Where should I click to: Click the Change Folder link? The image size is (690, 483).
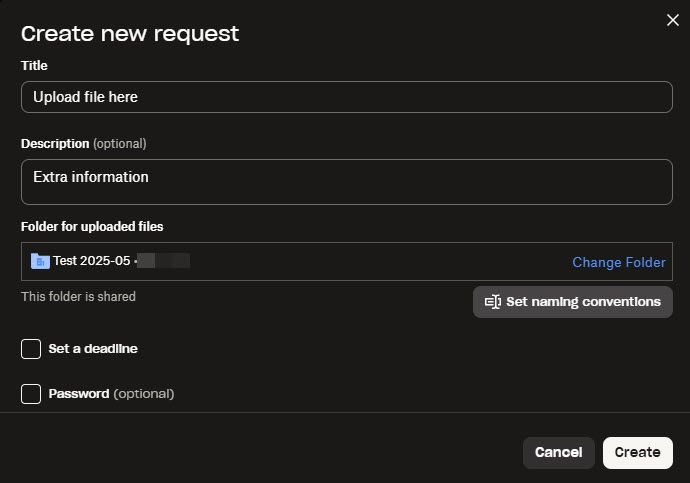point(618,262)
